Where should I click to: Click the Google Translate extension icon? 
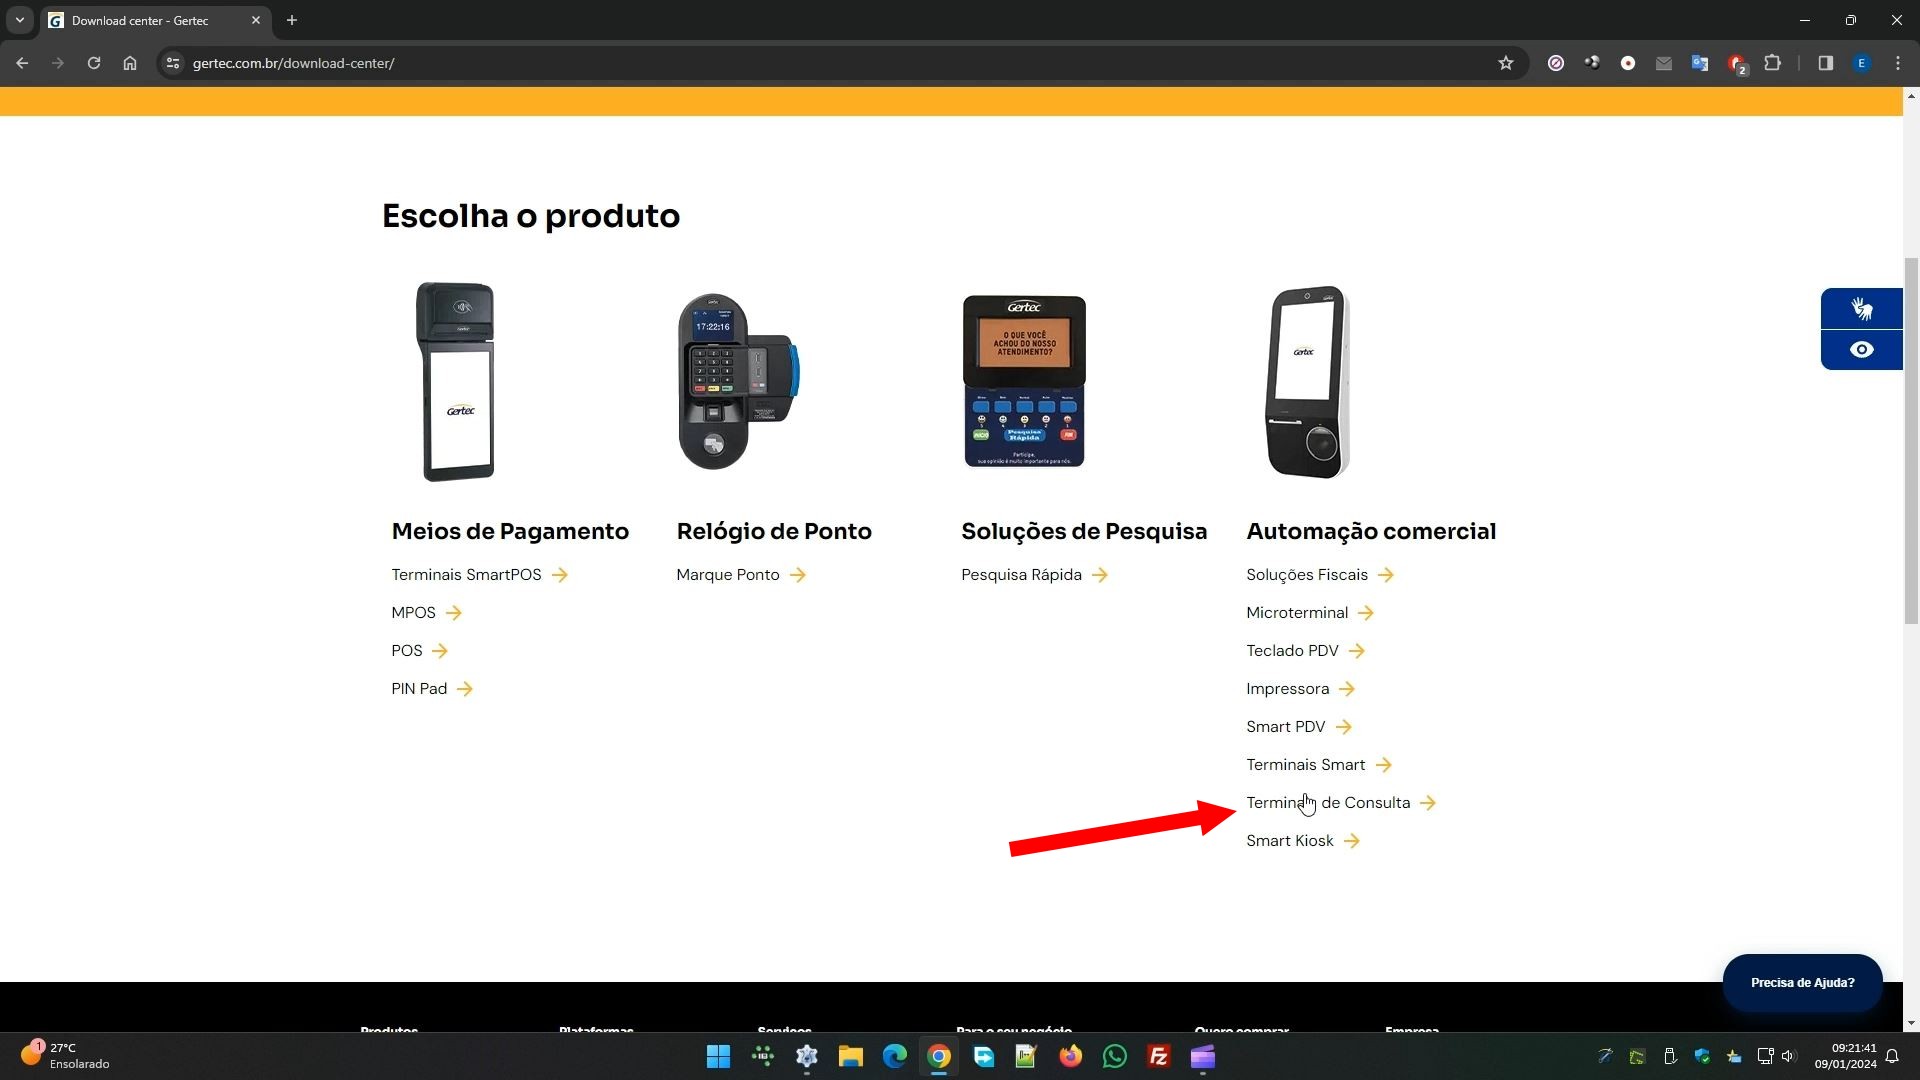coord(1700,63)
